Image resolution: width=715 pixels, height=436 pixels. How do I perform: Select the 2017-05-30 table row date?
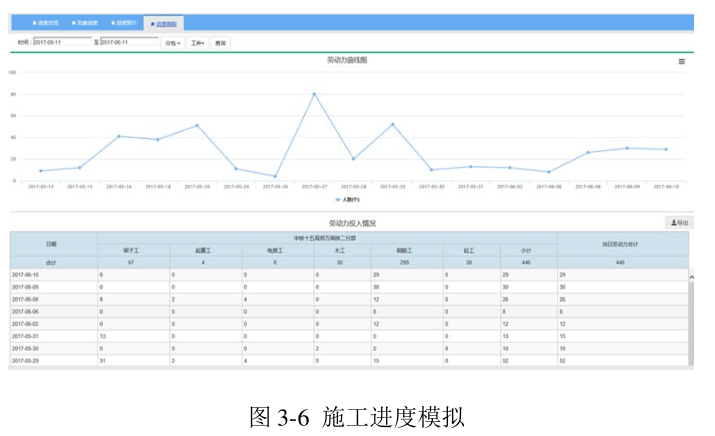click(26, 348)
